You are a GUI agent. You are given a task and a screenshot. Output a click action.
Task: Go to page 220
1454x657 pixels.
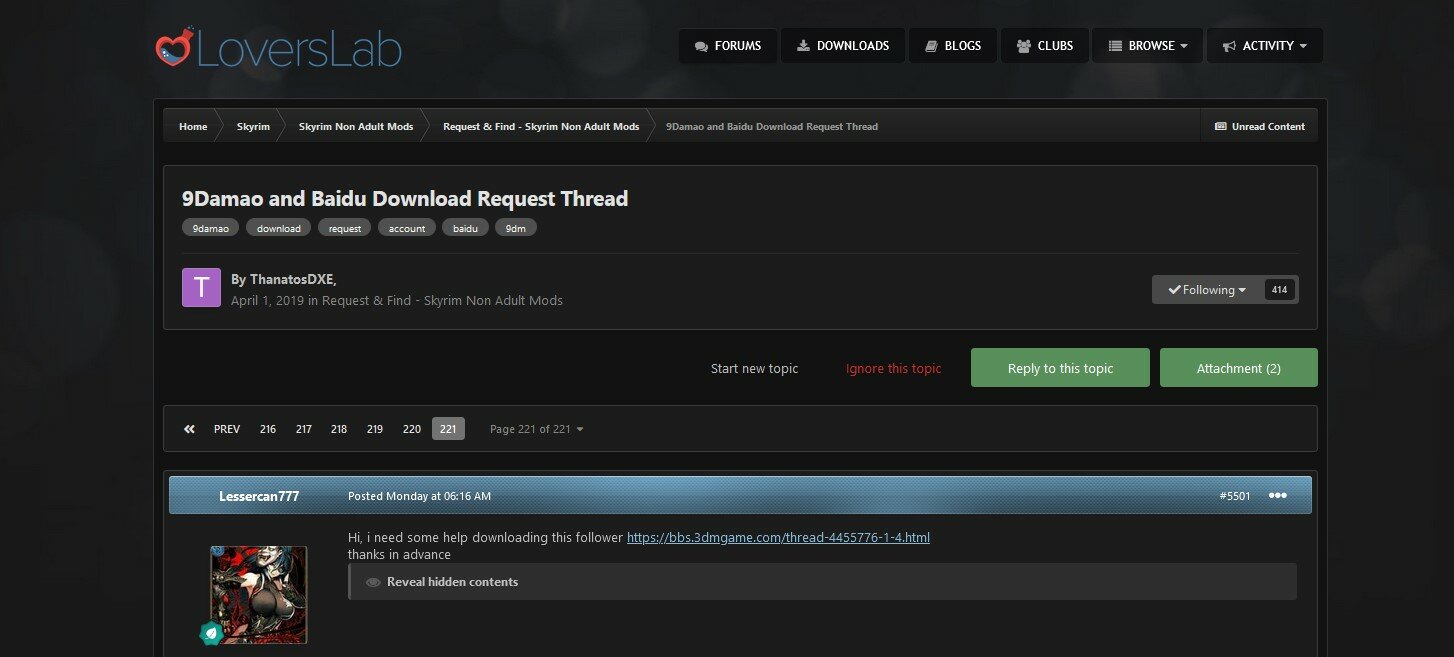[x=412, y=429]
